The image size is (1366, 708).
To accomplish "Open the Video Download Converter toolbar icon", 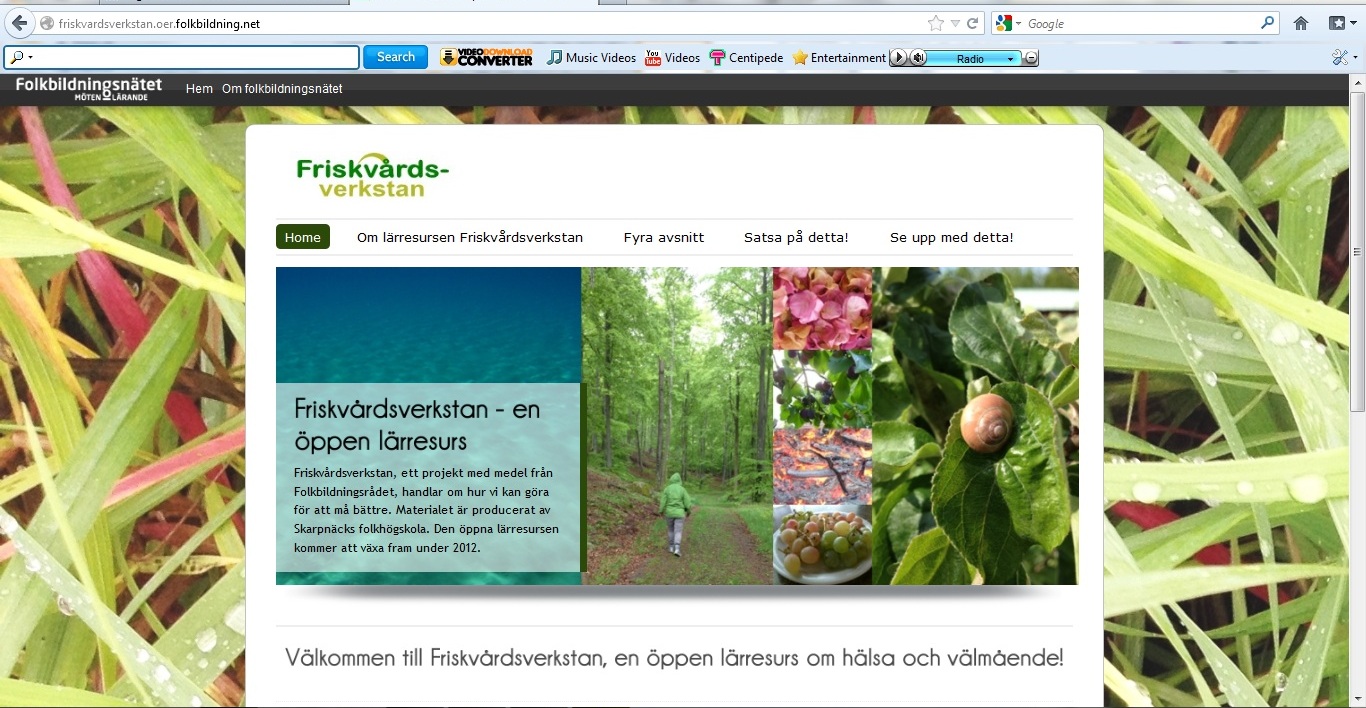I will click(x=486, y=58).
